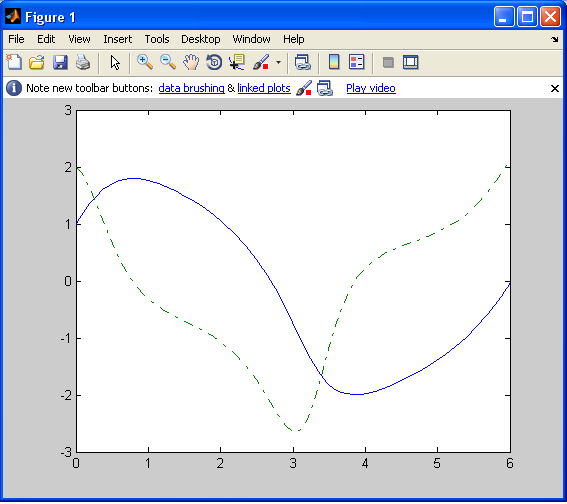Open the Help menu
567x504 pixels.
(x=293, y=39)
